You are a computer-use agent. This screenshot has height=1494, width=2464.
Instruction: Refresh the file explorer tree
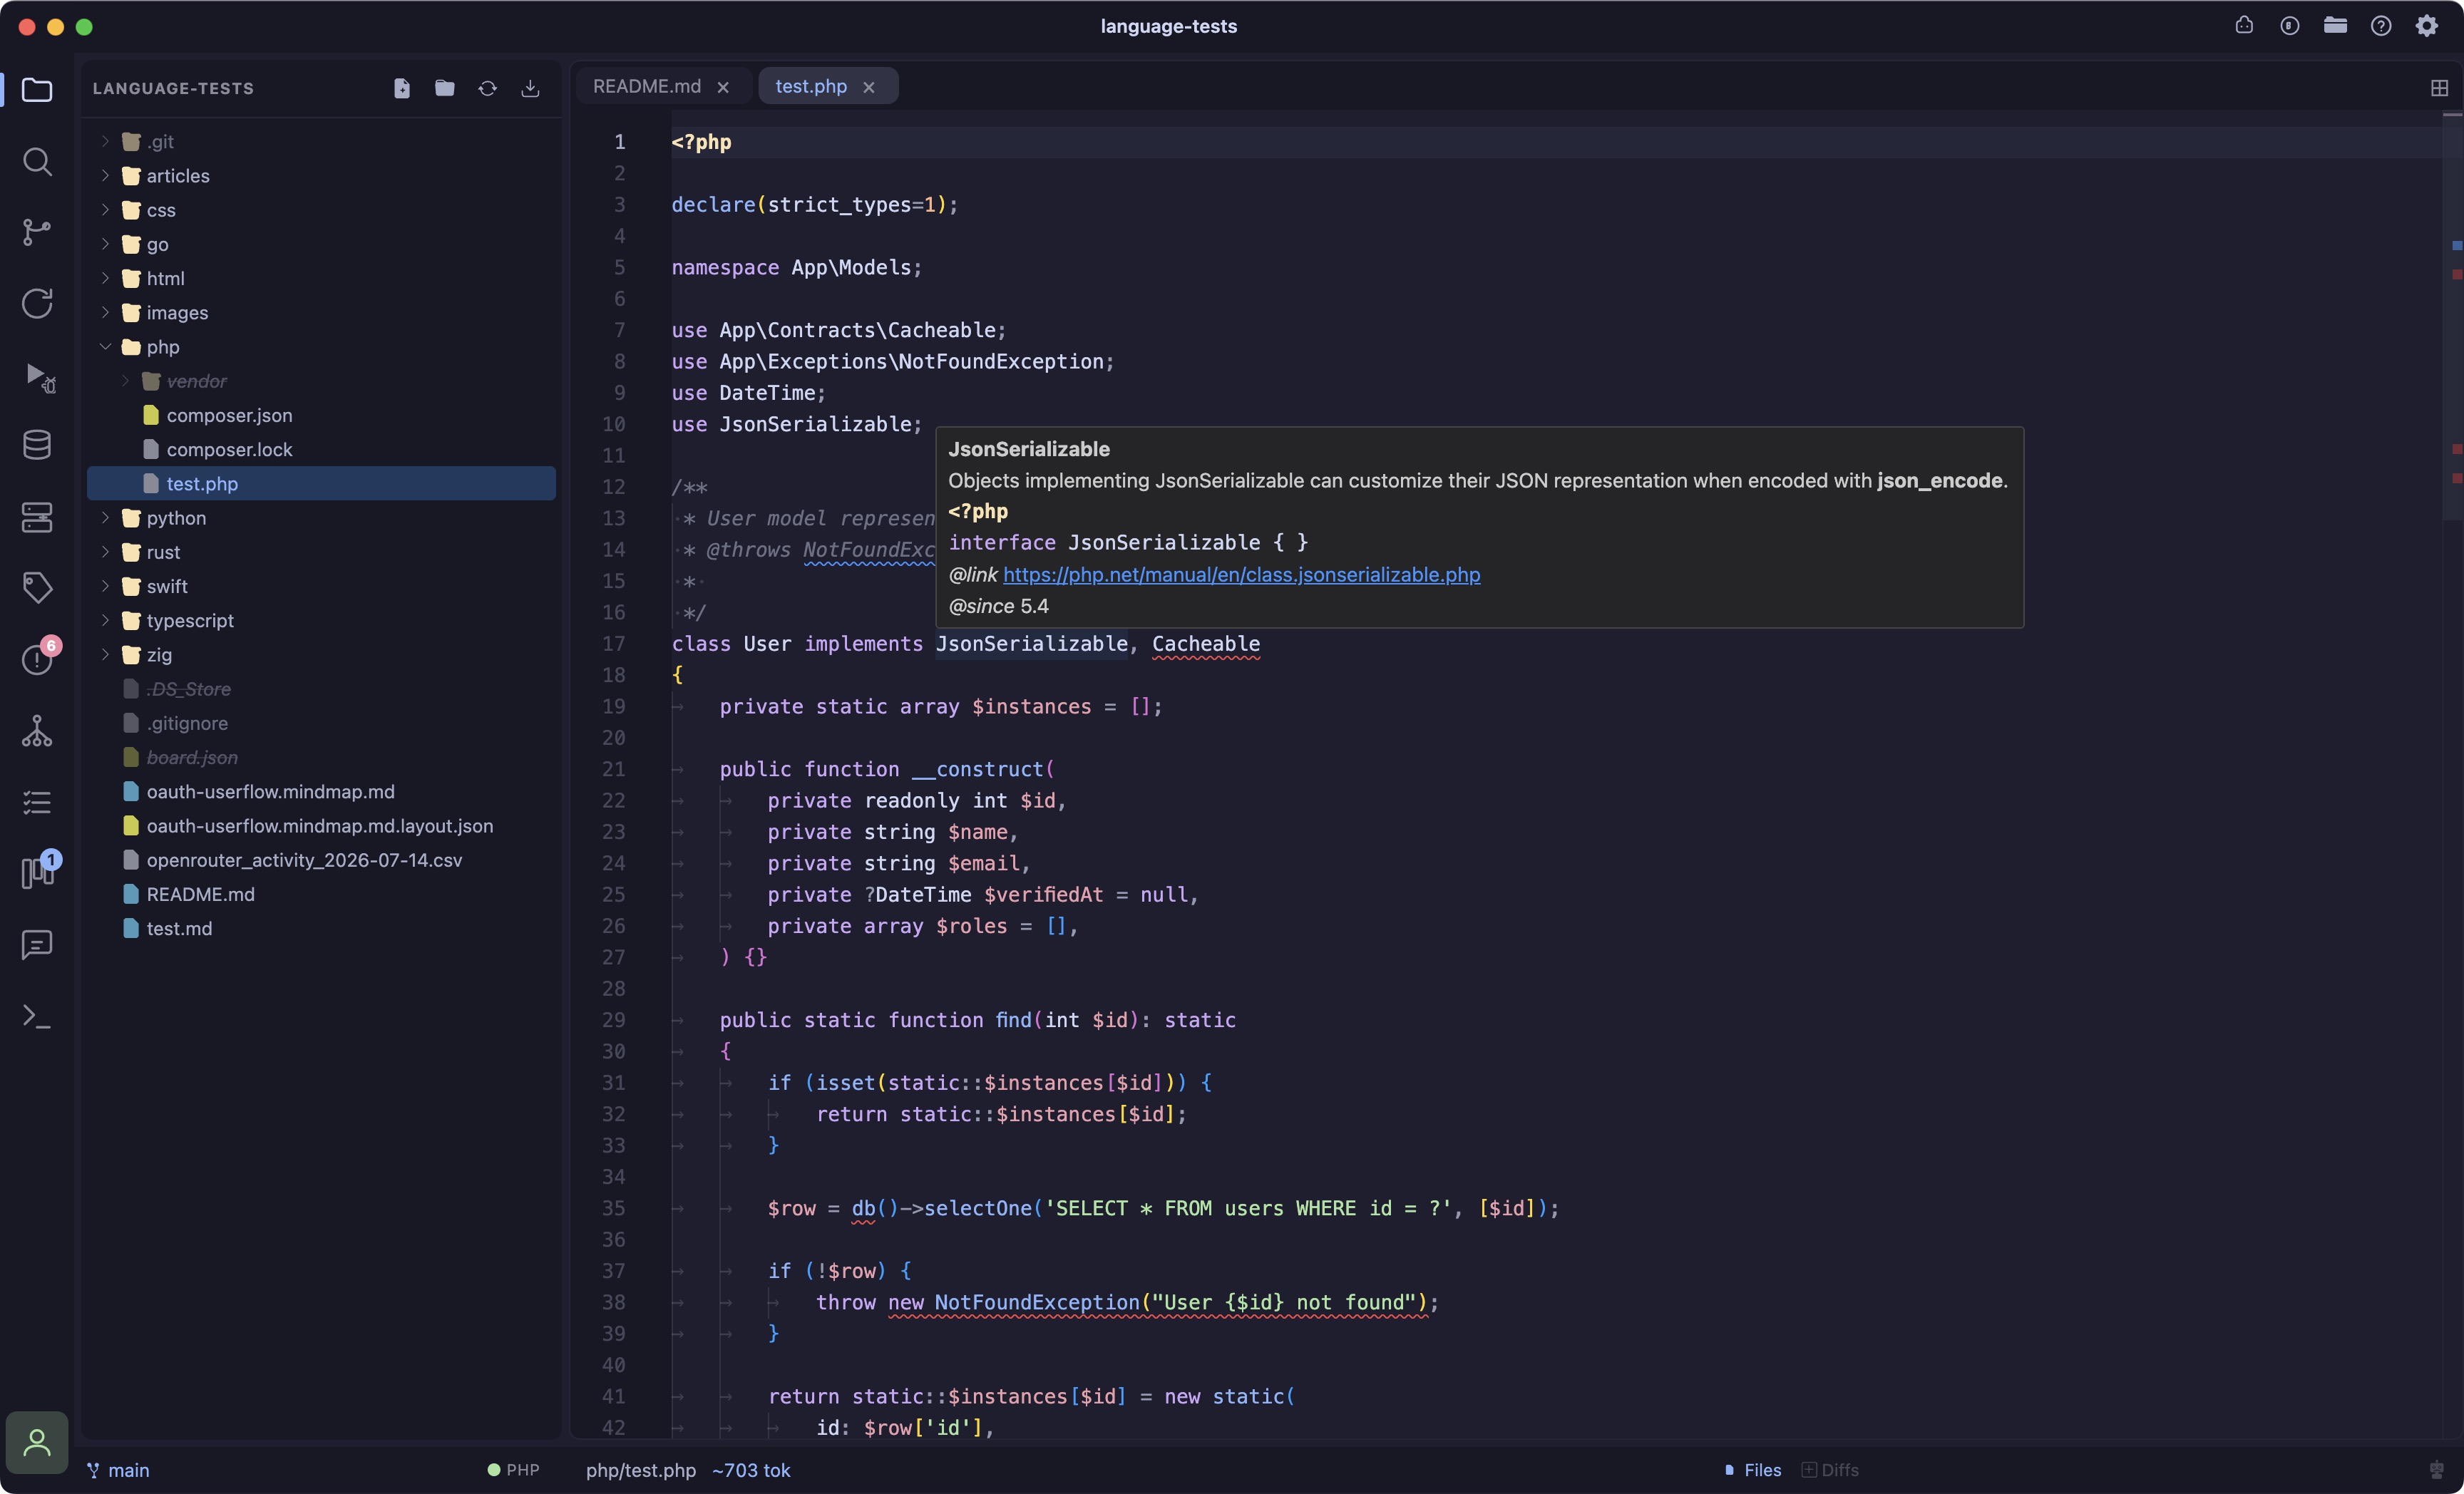click(488, 88)
